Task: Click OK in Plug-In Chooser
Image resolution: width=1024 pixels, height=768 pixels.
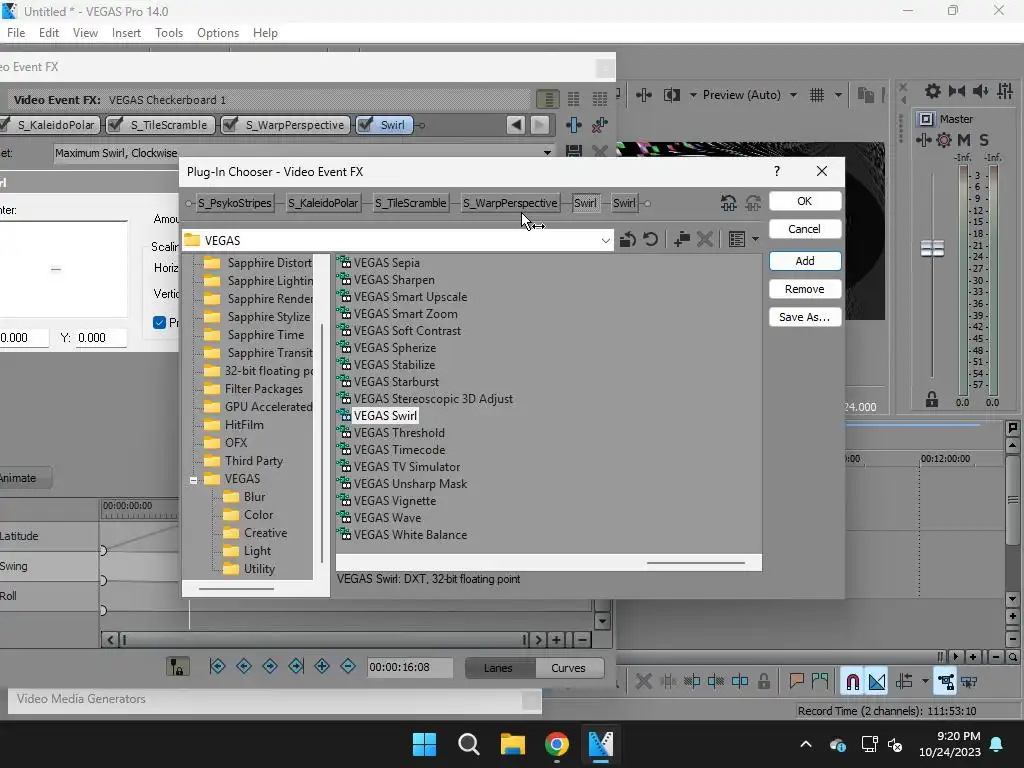Action: point(805,201)
